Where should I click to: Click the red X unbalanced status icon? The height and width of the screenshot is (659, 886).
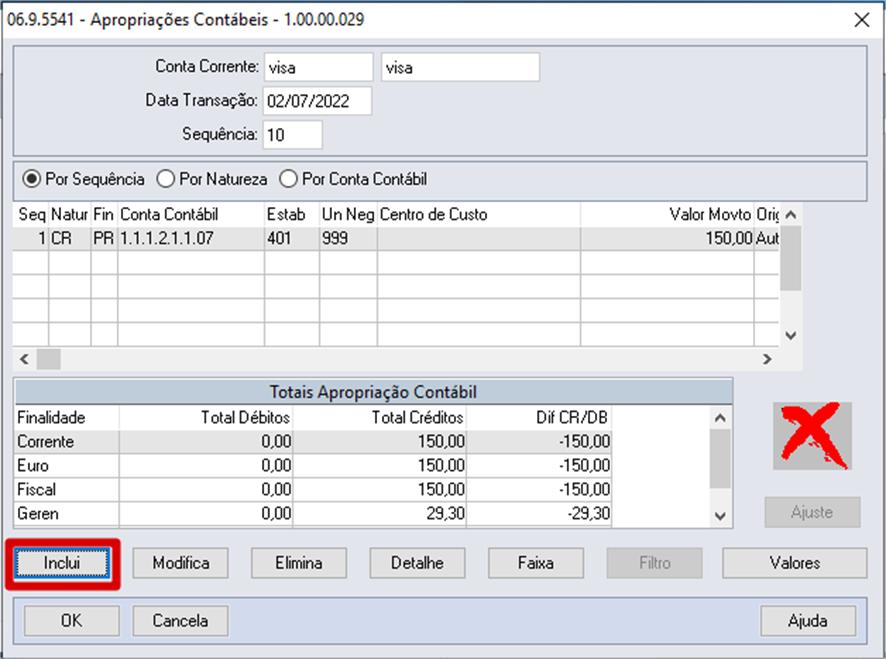813,436
